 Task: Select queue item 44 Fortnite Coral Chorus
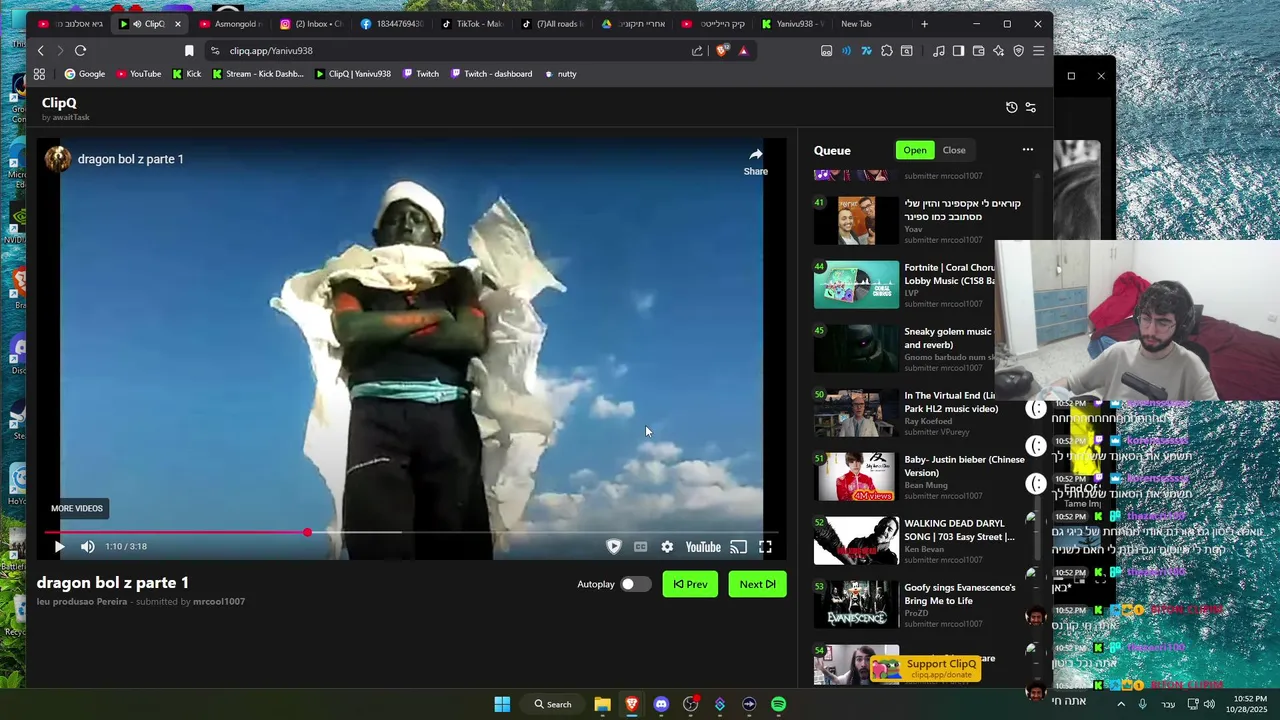918,285
